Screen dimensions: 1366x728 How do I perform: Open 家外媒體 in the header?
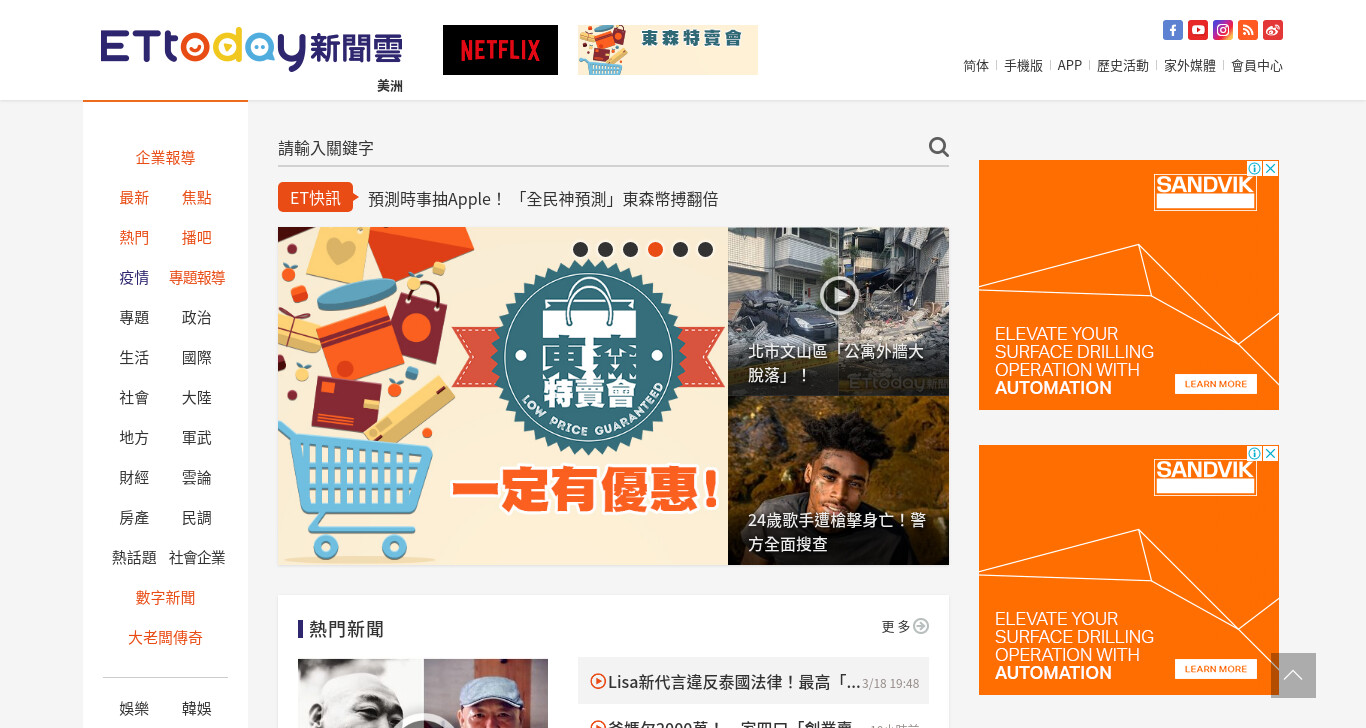[x=1190, y=65]
